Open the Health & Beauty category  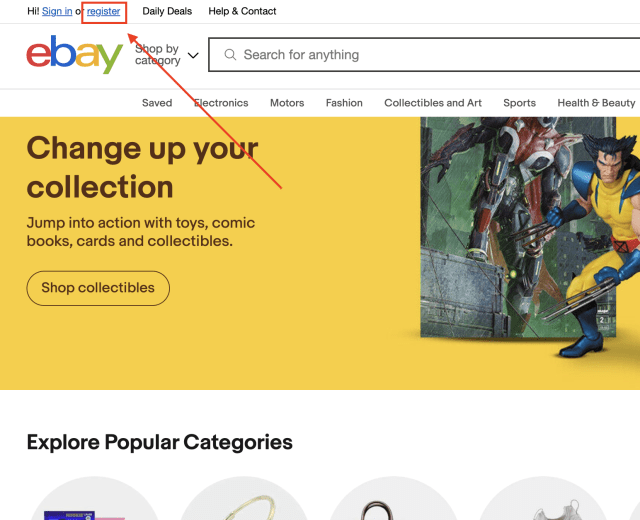point(596,103)
